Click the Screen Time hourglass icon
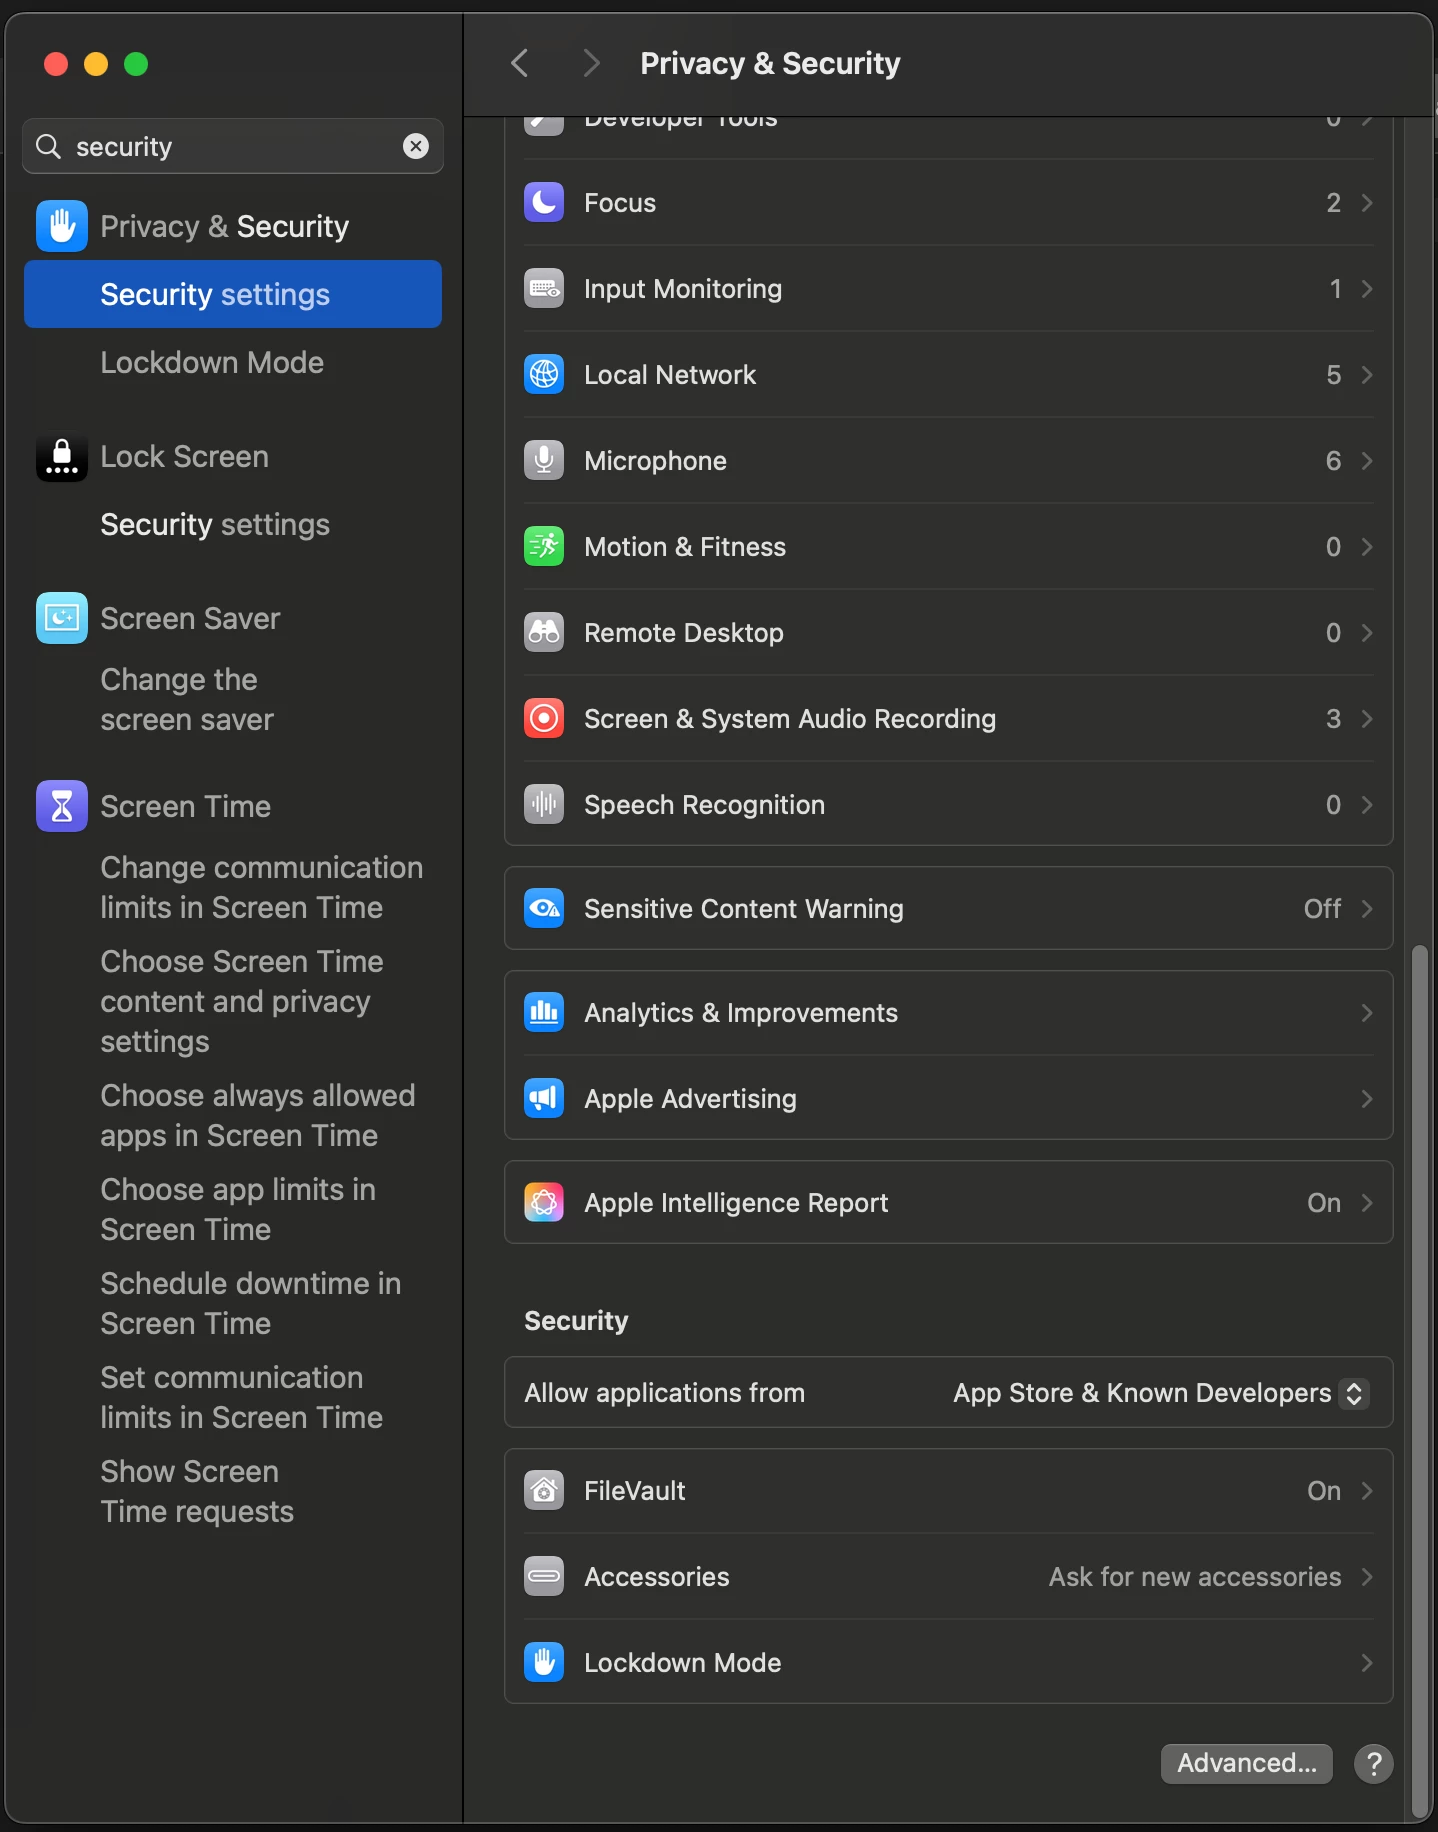 tap(62, 806)
